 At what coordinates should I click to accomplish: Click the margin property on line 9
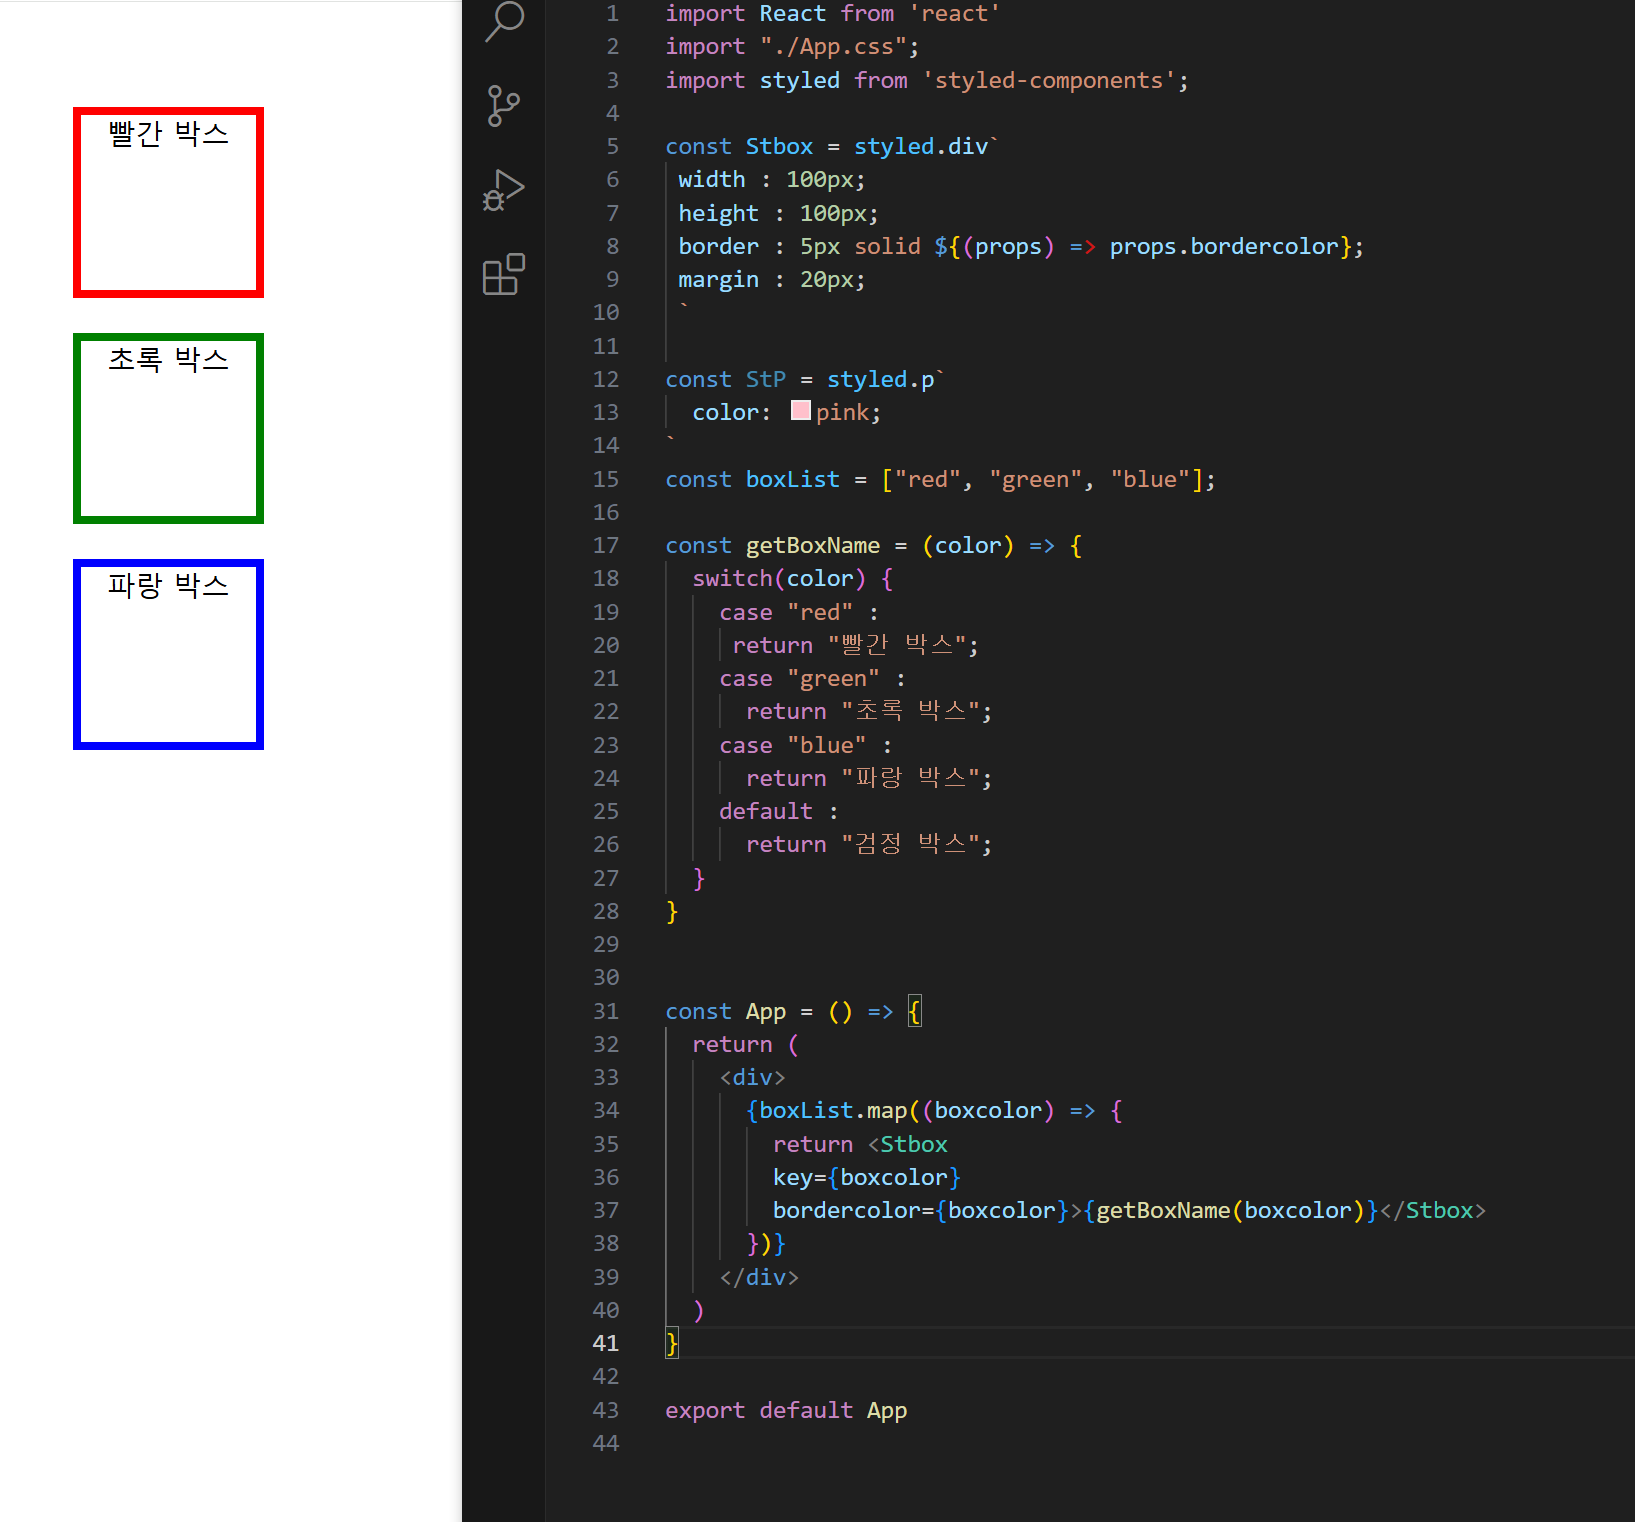coord(718,279)
